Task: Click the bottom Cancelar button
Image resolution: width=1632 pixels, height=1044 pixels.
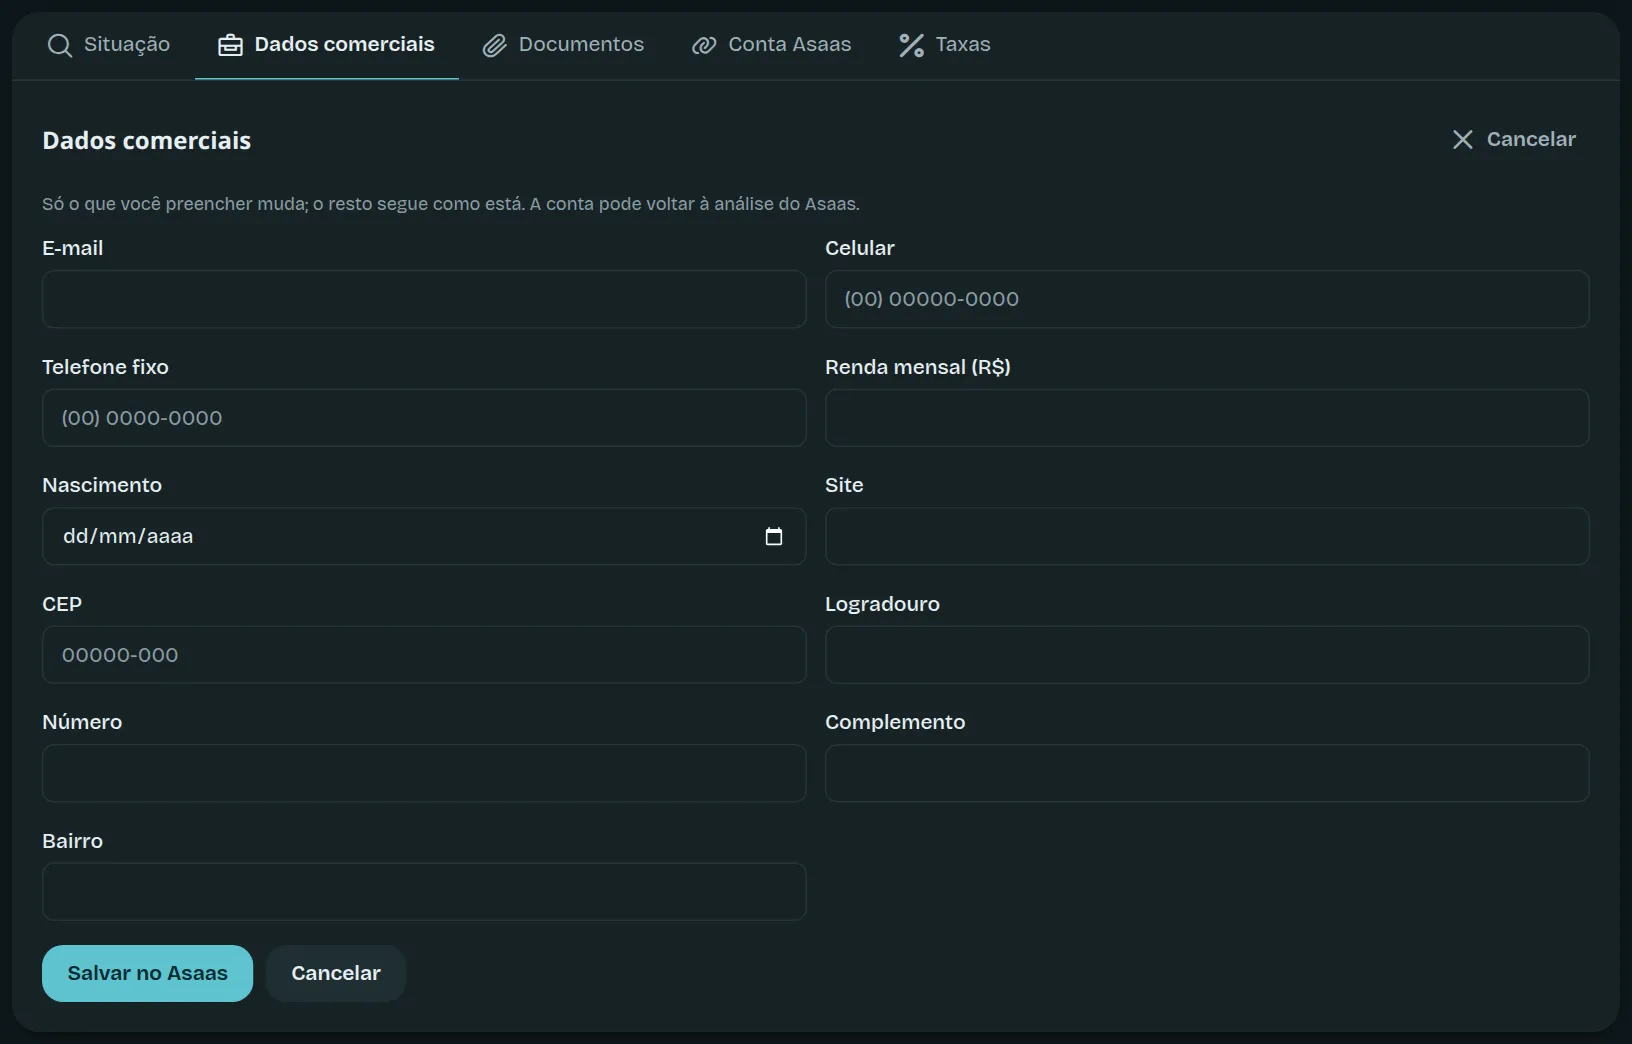Action: point(336,973)
